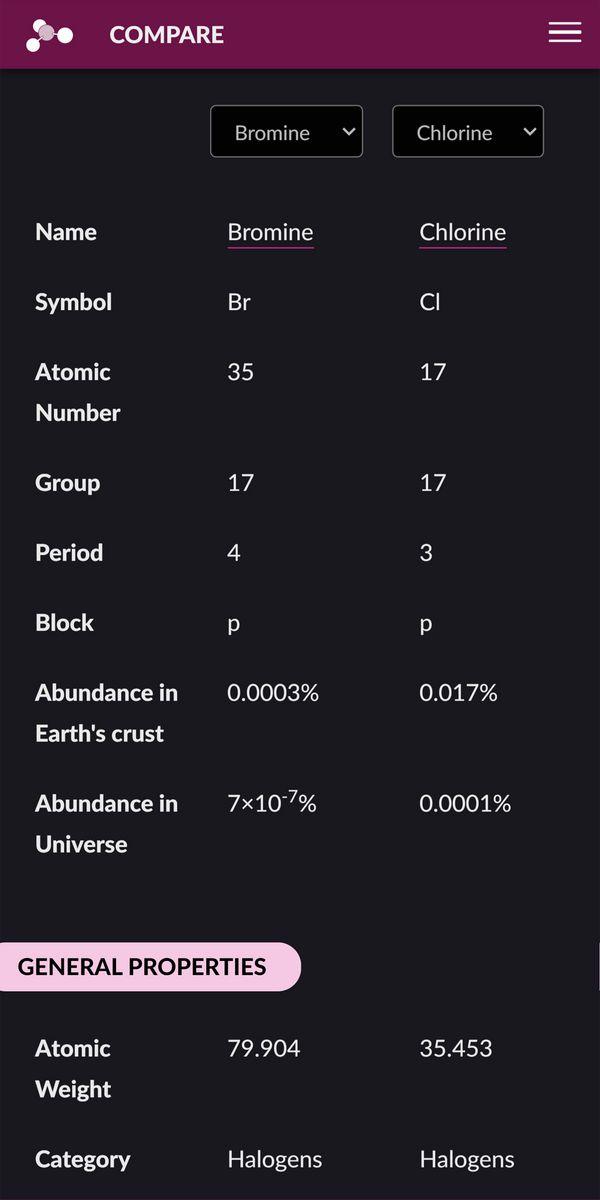Click the Atomic Weight row label

(73, 1069)
